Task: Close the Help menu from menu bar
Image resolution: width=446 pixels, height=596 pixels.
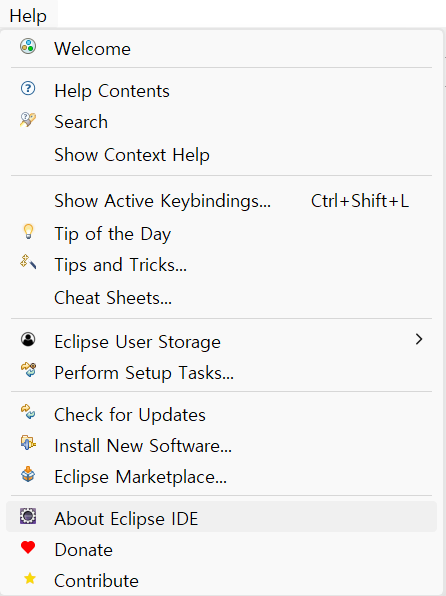Action: 28,16
